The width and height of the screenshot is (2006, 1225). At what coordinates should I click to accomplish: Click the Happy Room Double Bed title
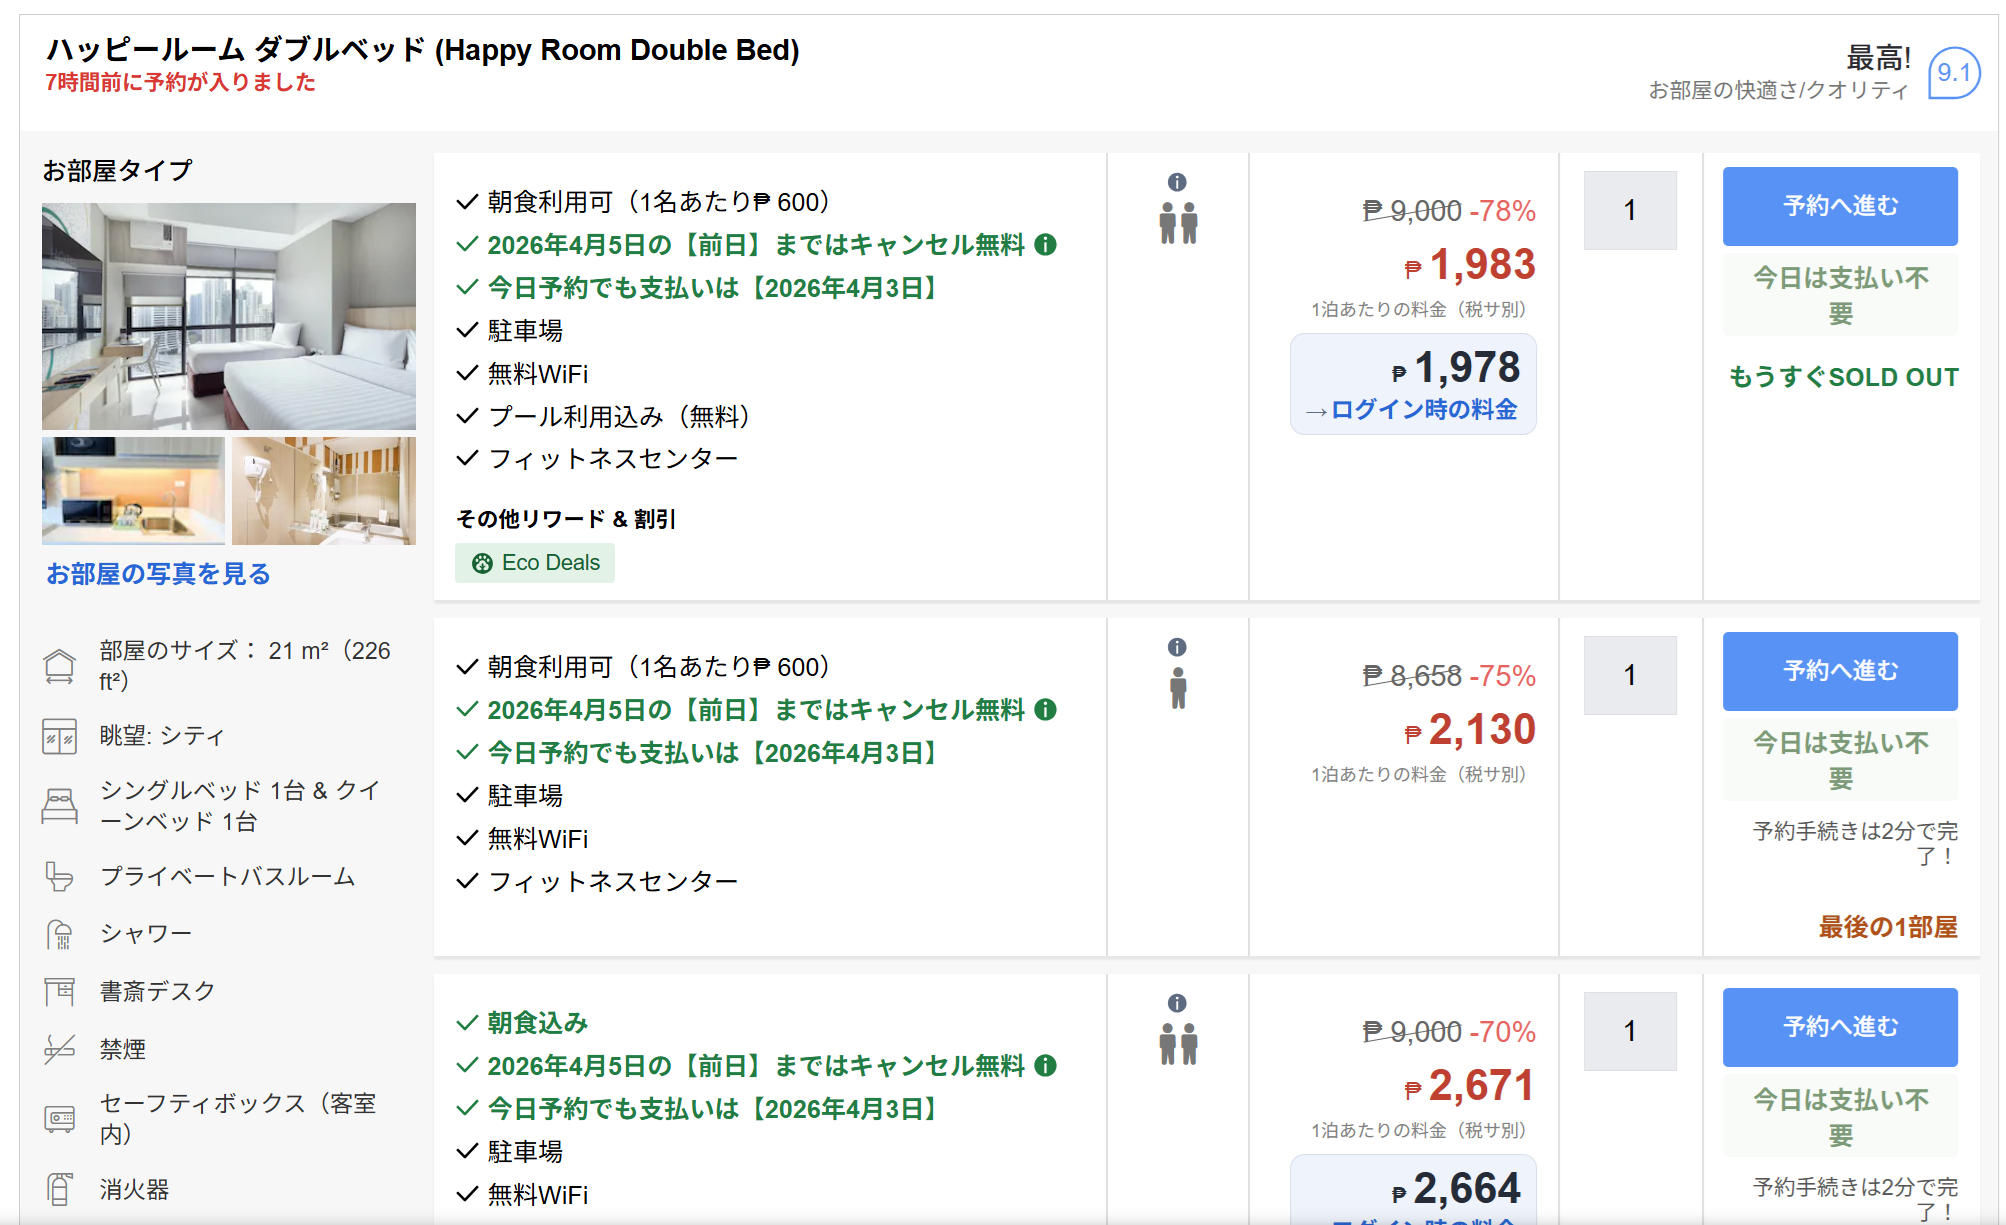[423, 50]
